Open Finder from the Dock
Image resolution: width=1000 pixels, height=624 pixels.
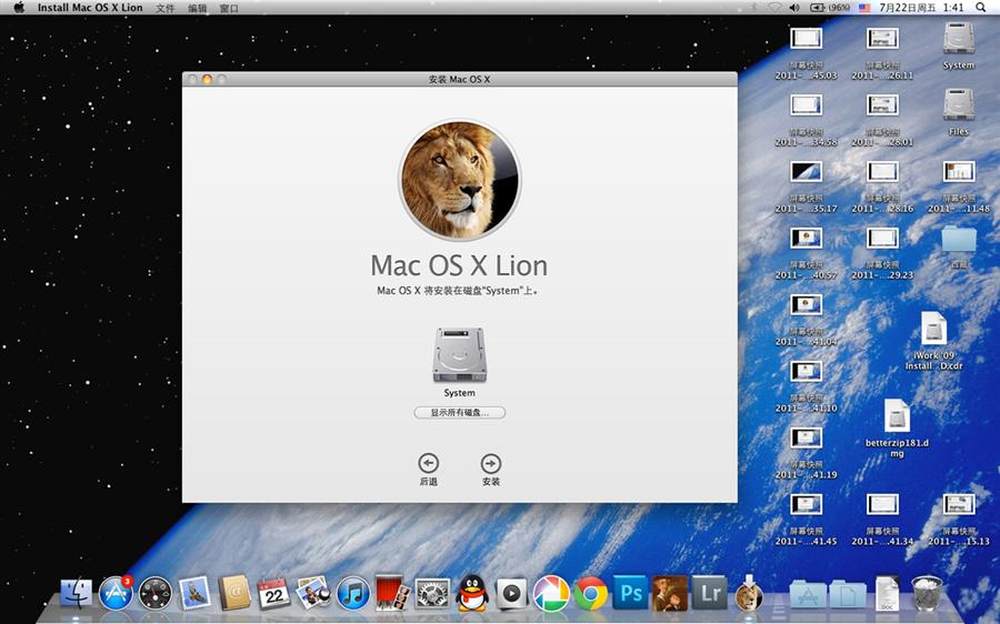click(77, 593)
